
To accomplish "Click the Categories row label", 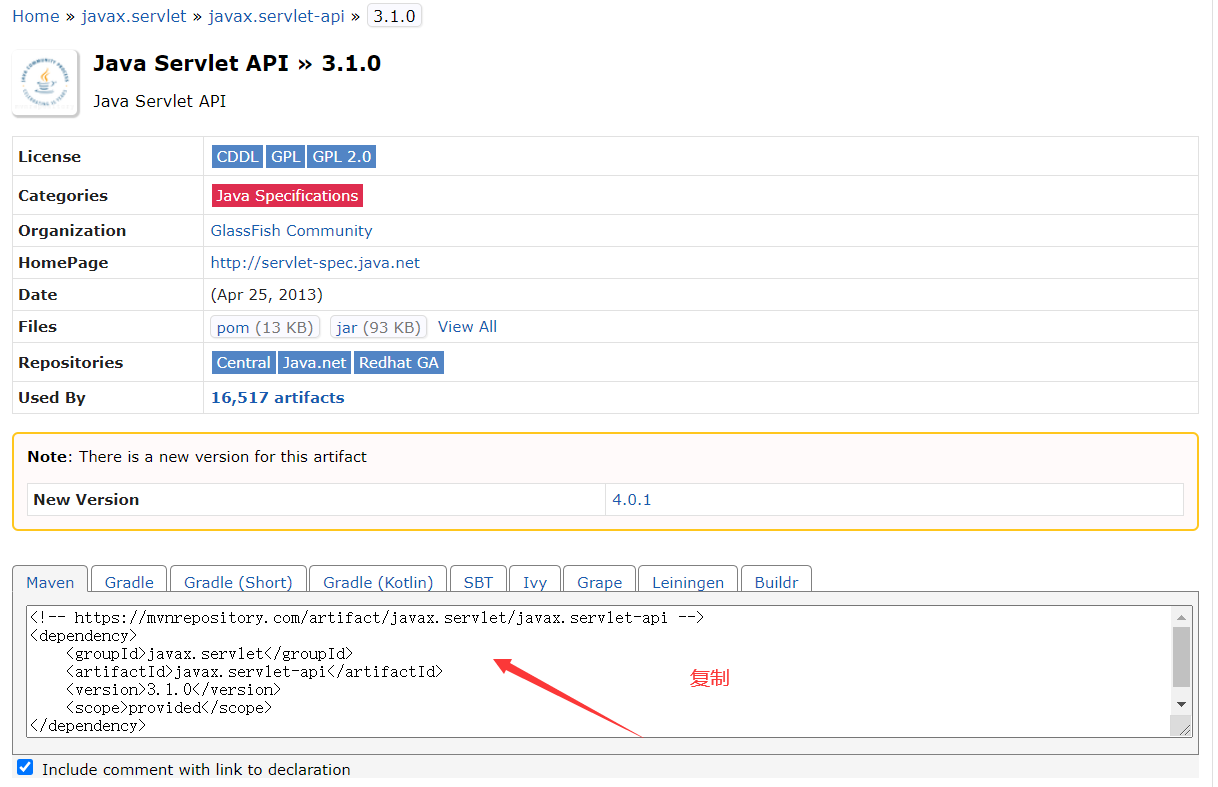I will (63, 196).
